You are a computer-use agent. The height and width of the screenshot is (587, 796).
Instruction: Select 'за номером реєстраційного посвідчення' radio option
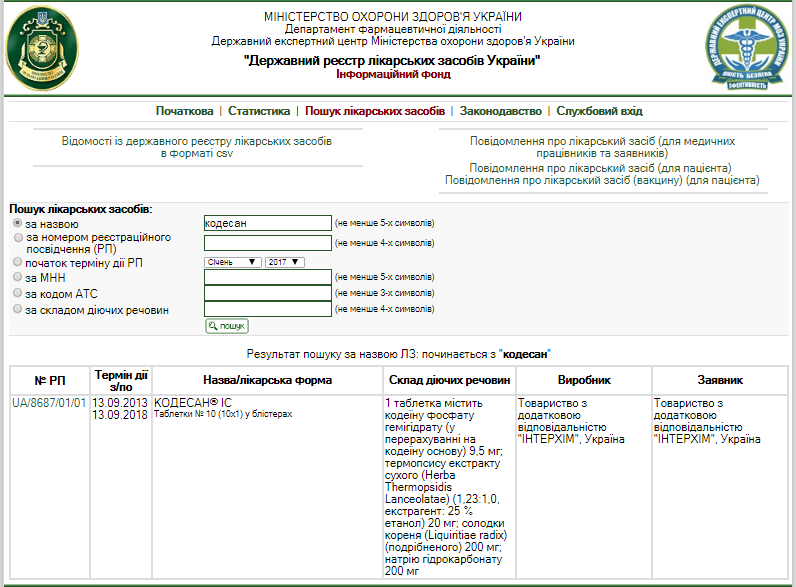(18, 238)
